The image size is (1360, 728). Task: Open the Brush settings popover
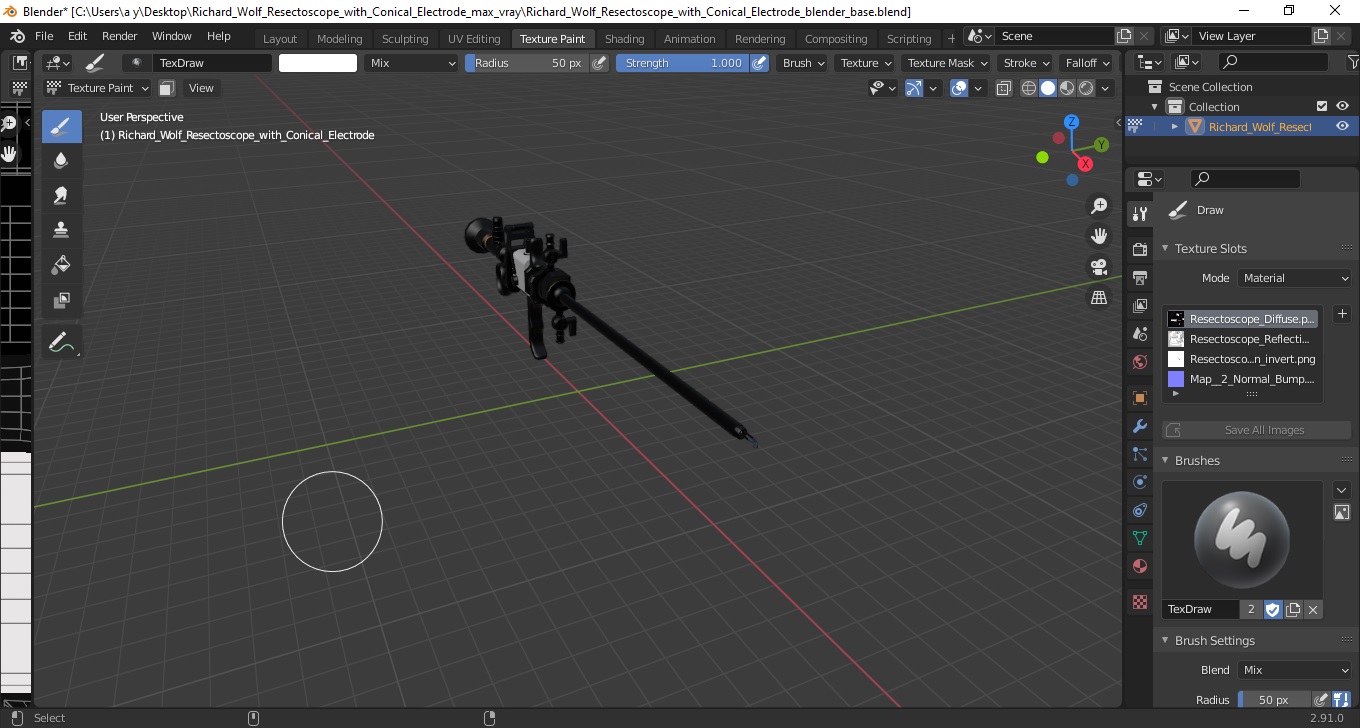coord(803,63)
